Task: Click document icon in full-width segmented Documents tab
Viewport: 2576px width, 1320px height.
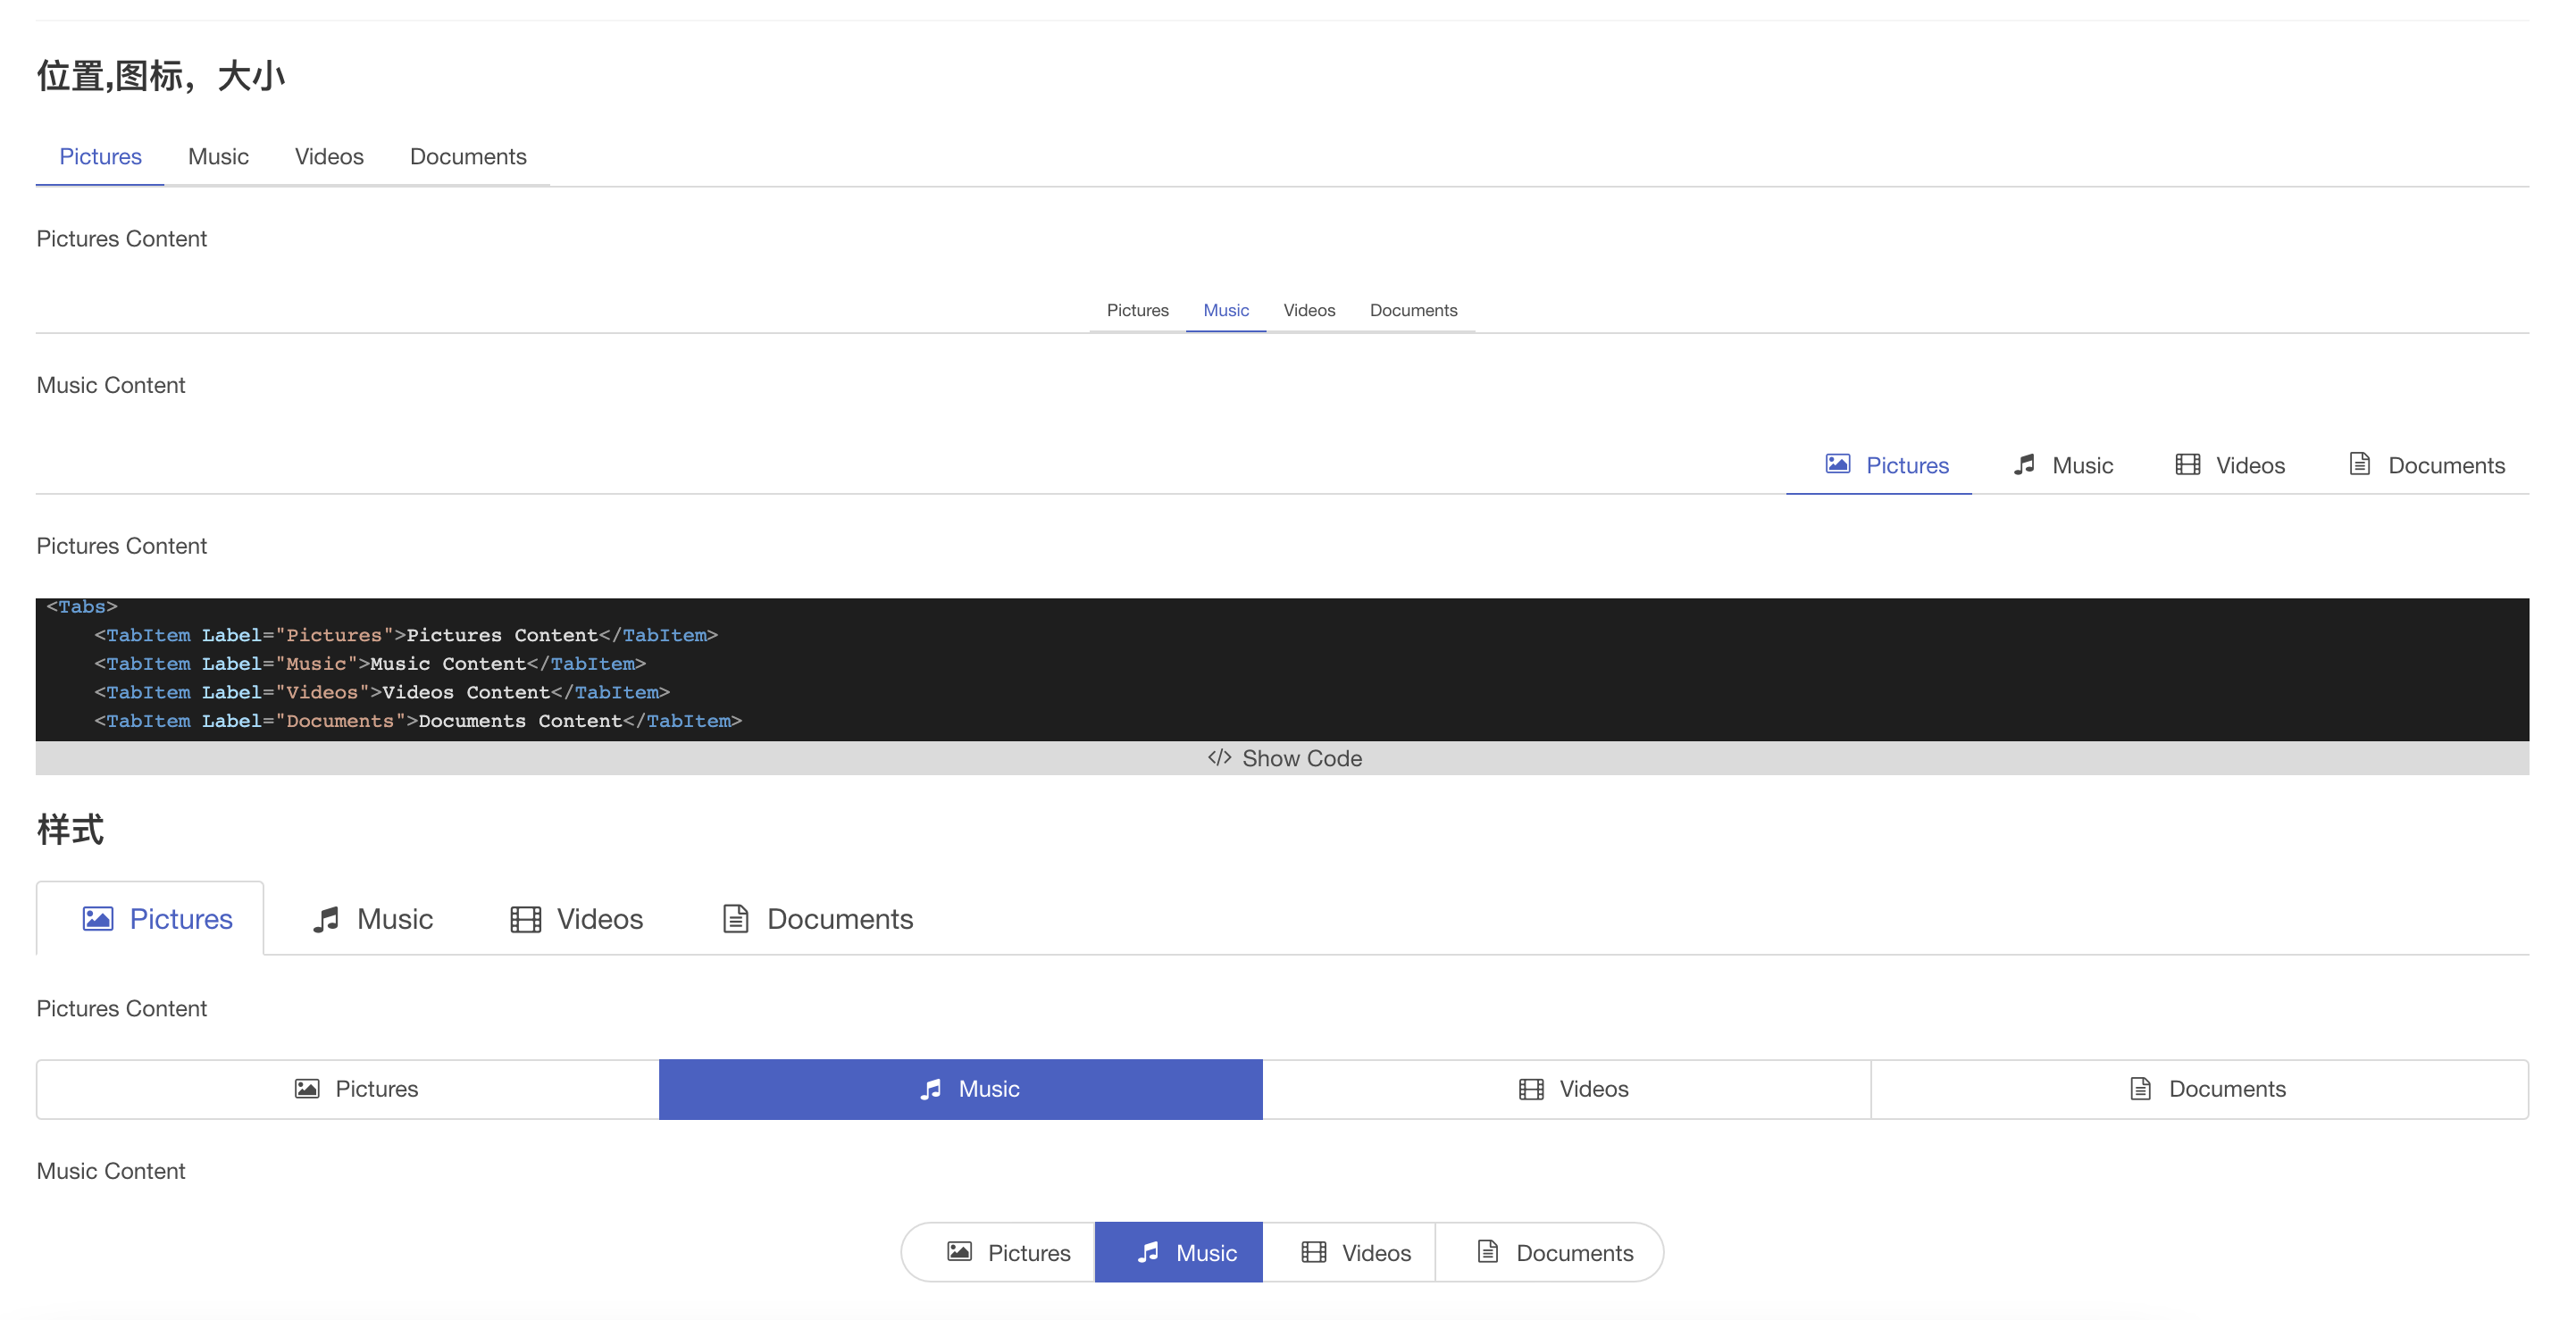Action: point(2140,1088)
